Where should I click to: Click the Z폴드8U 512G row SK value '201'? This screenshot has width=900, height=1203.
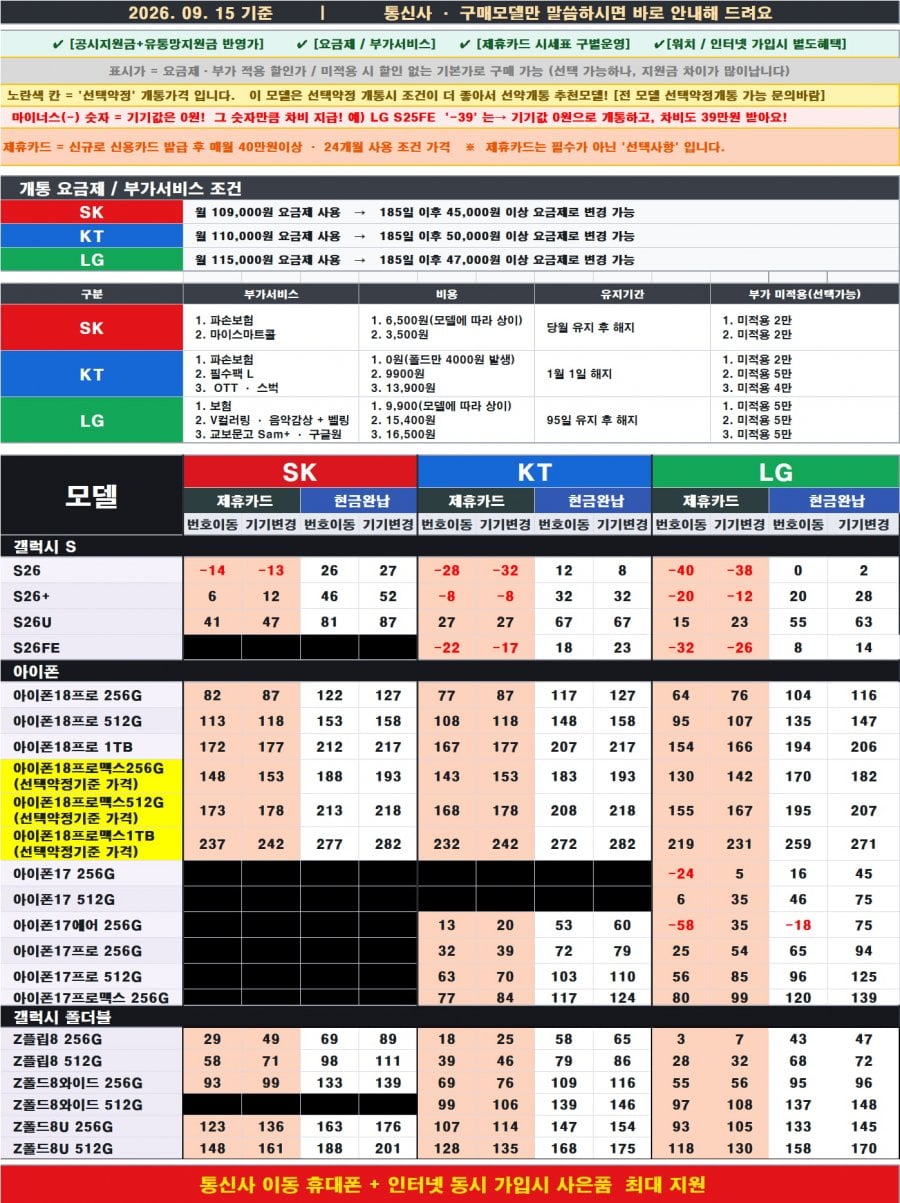pos(387,1148)
